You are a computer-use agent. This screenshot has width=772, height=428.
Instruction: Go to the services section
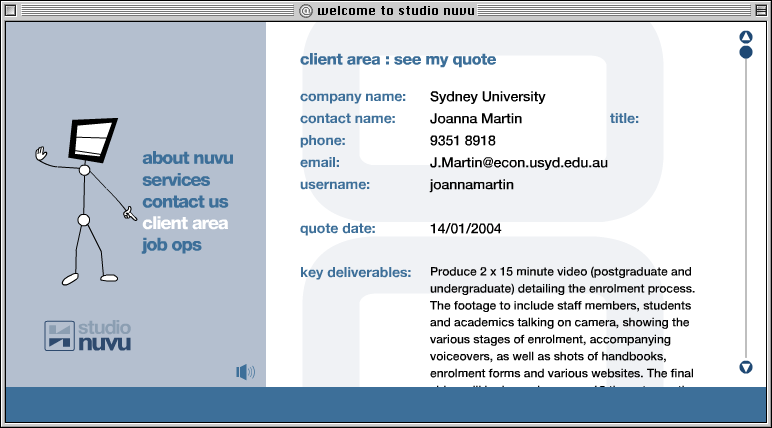[176, 180]
